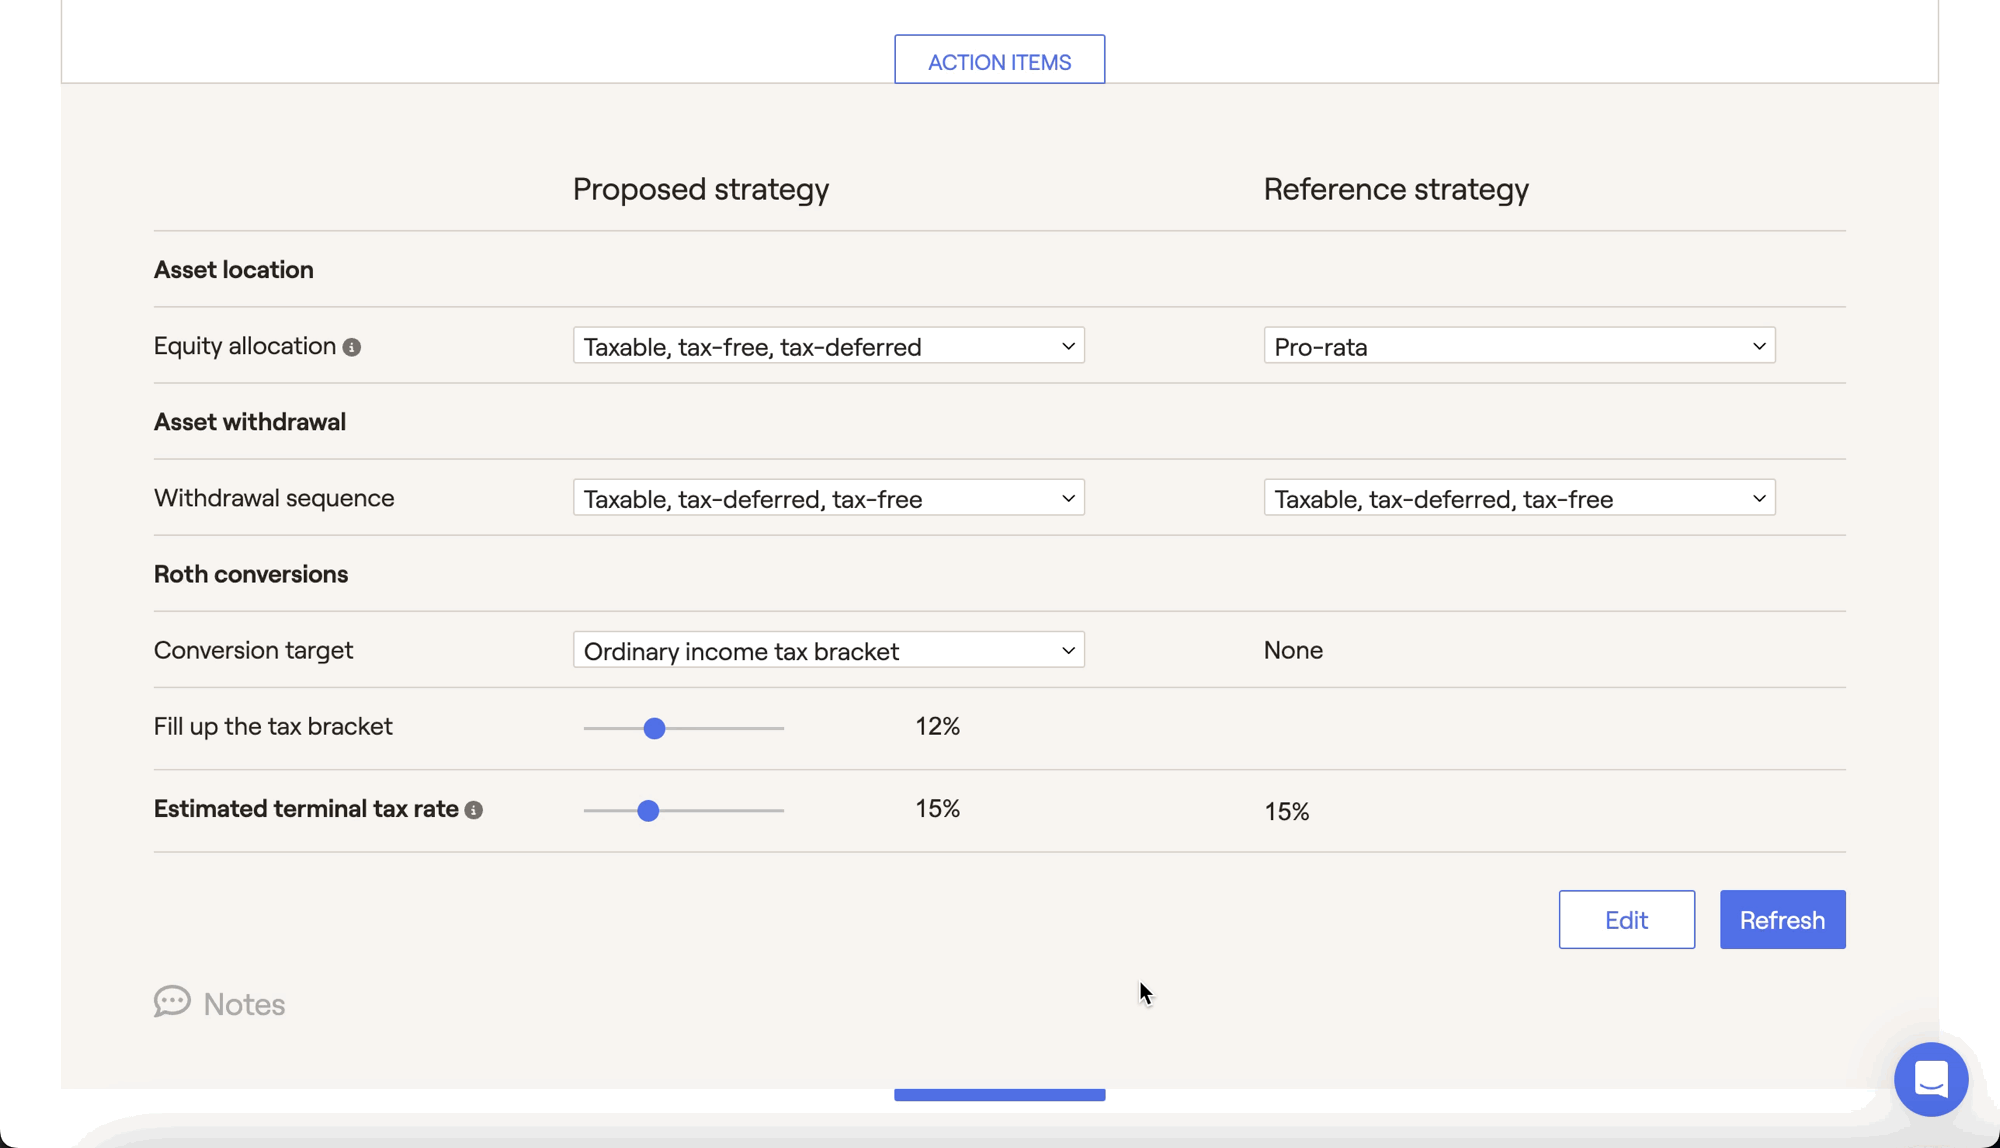Click the Estimated terminal tax rate label
Image resolution: width=2000 pixels, height=1148 pixels.
tap(306, 808)
